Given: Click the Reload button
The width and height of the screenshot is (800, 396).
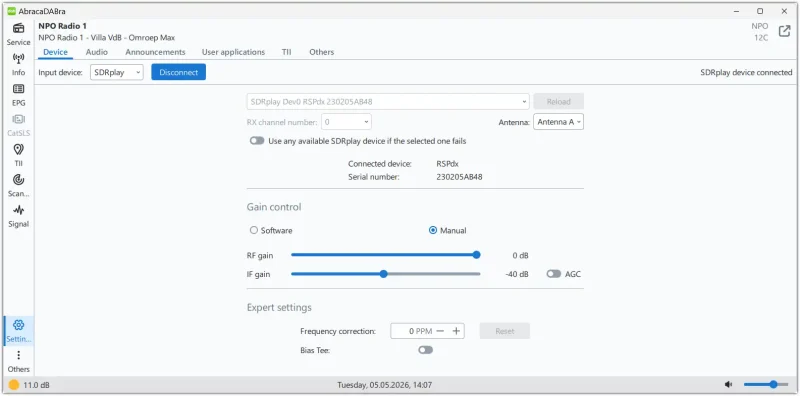Looking at the screenshot, I should [558, 102].
